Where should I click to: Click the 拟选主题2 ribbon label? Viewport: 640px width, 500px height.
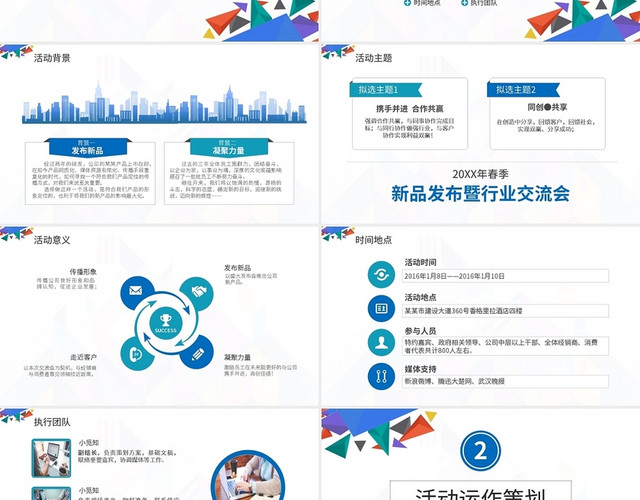pos(523,90)
